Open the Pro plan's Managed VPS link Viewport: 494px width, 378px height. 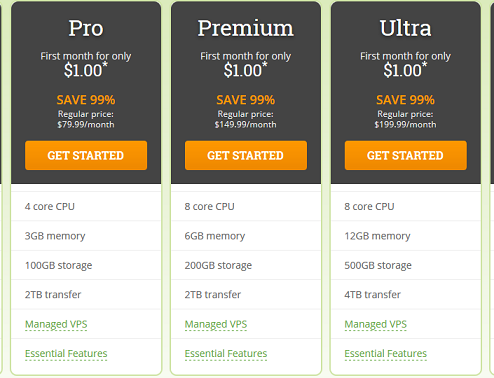pyautogui.click(x=56, y=324)
